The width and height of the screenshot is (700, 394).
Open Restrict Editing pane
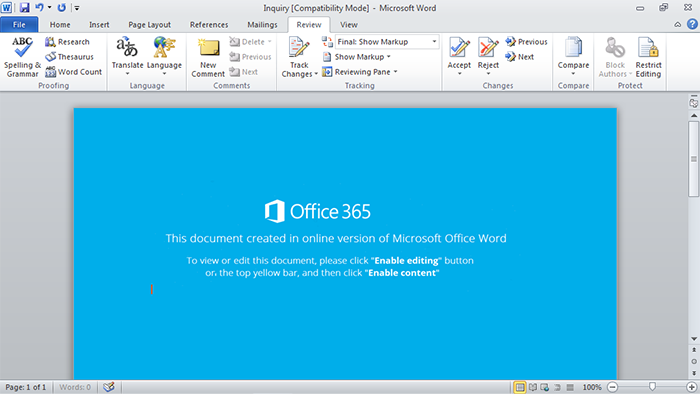(x=648, y=57)
